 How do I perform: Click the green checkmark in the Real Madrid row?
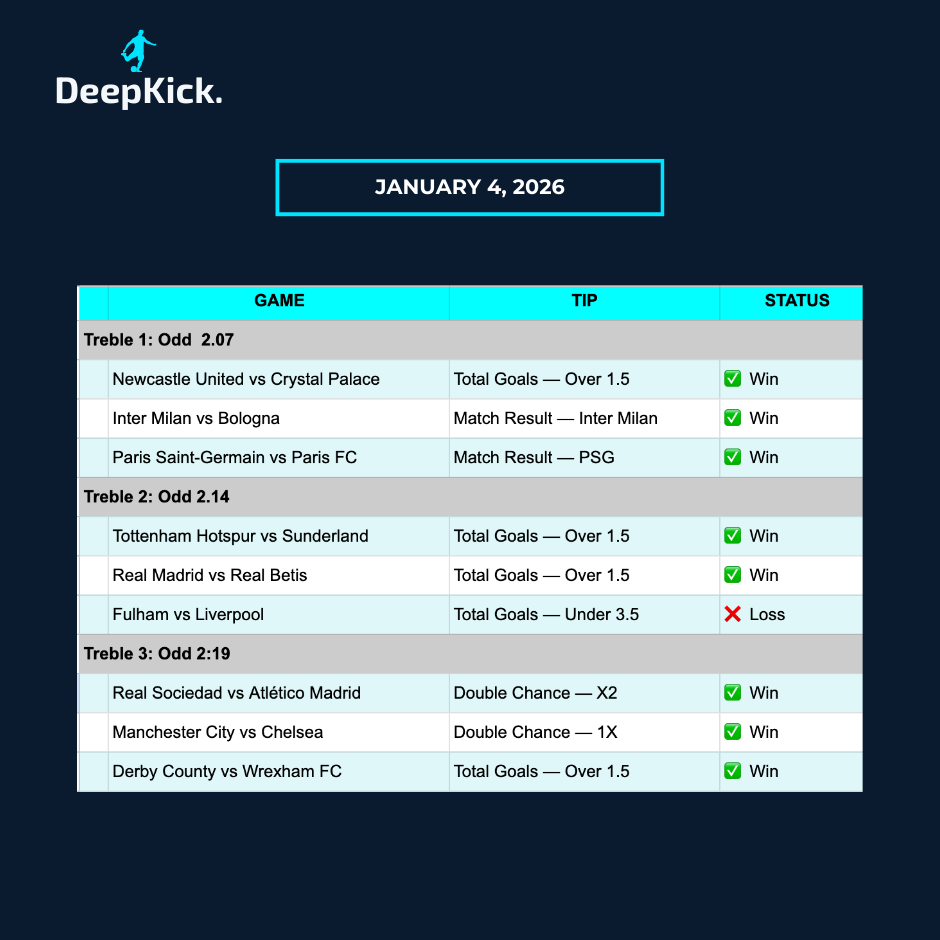(733, 575)
